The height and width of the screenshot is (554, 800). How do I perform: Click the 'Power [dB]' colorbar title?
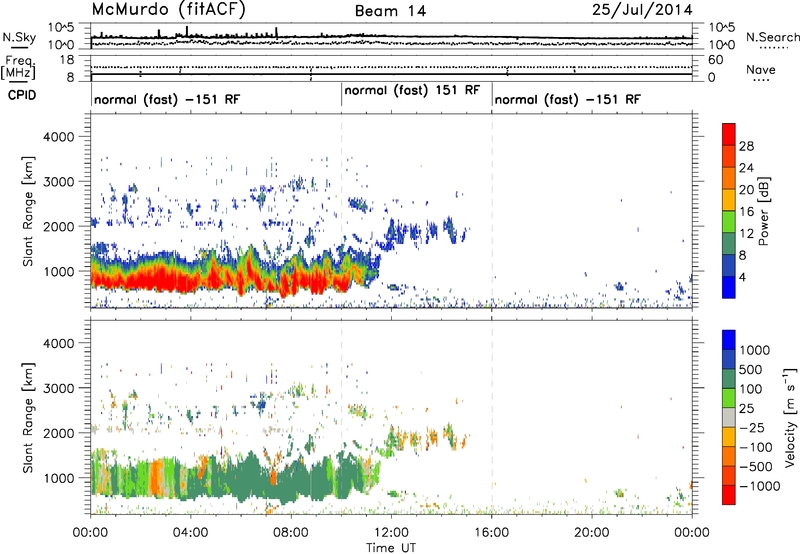[x=764, y=211]
